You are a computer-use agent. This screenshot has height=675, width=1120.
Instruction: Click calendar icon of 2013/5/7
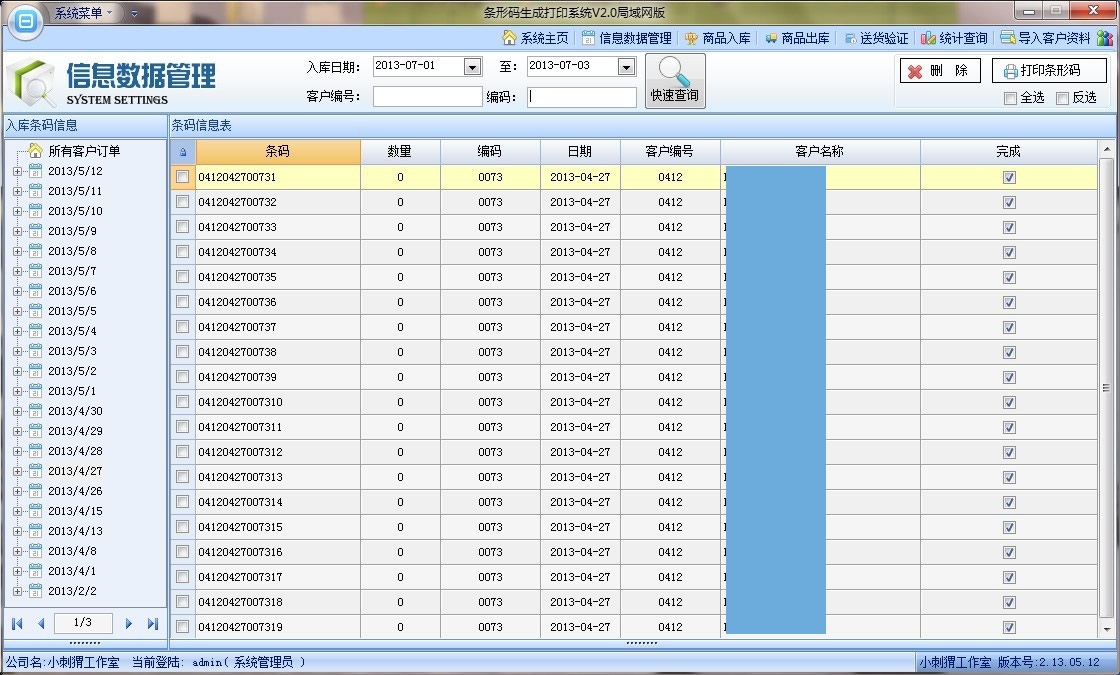tap(35, 271)
